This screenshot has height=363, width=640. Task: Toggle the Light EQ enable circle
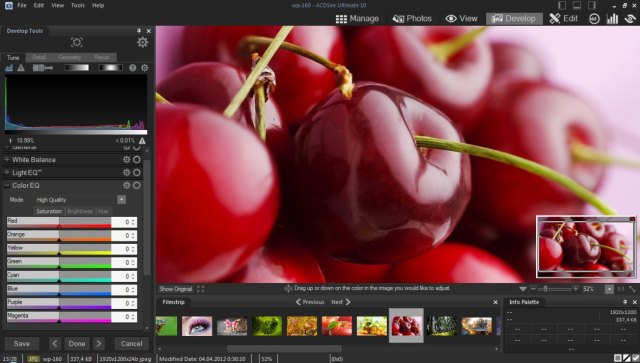coord(137,173)
